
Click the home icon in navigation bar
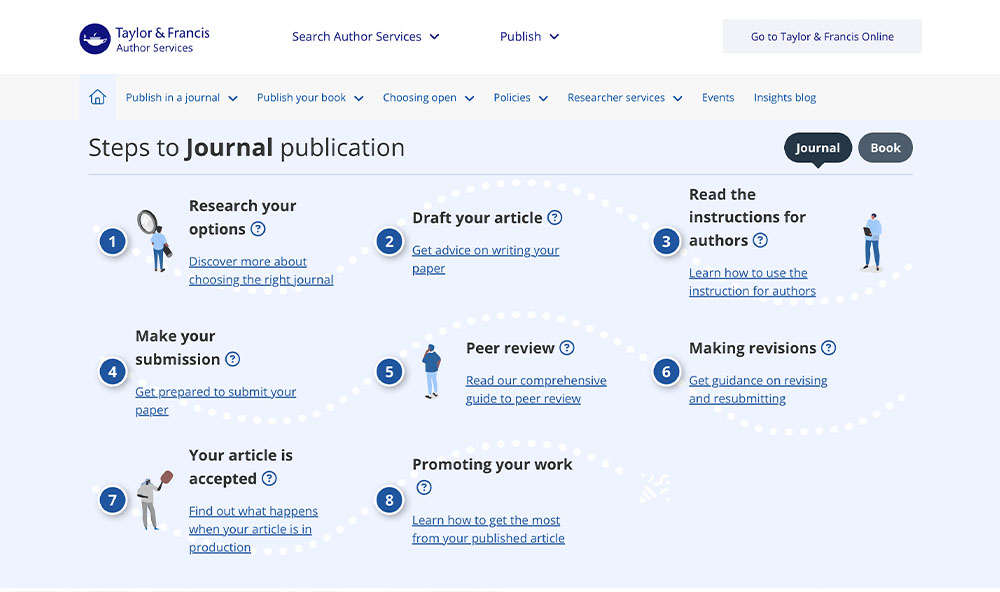point(97,97)
